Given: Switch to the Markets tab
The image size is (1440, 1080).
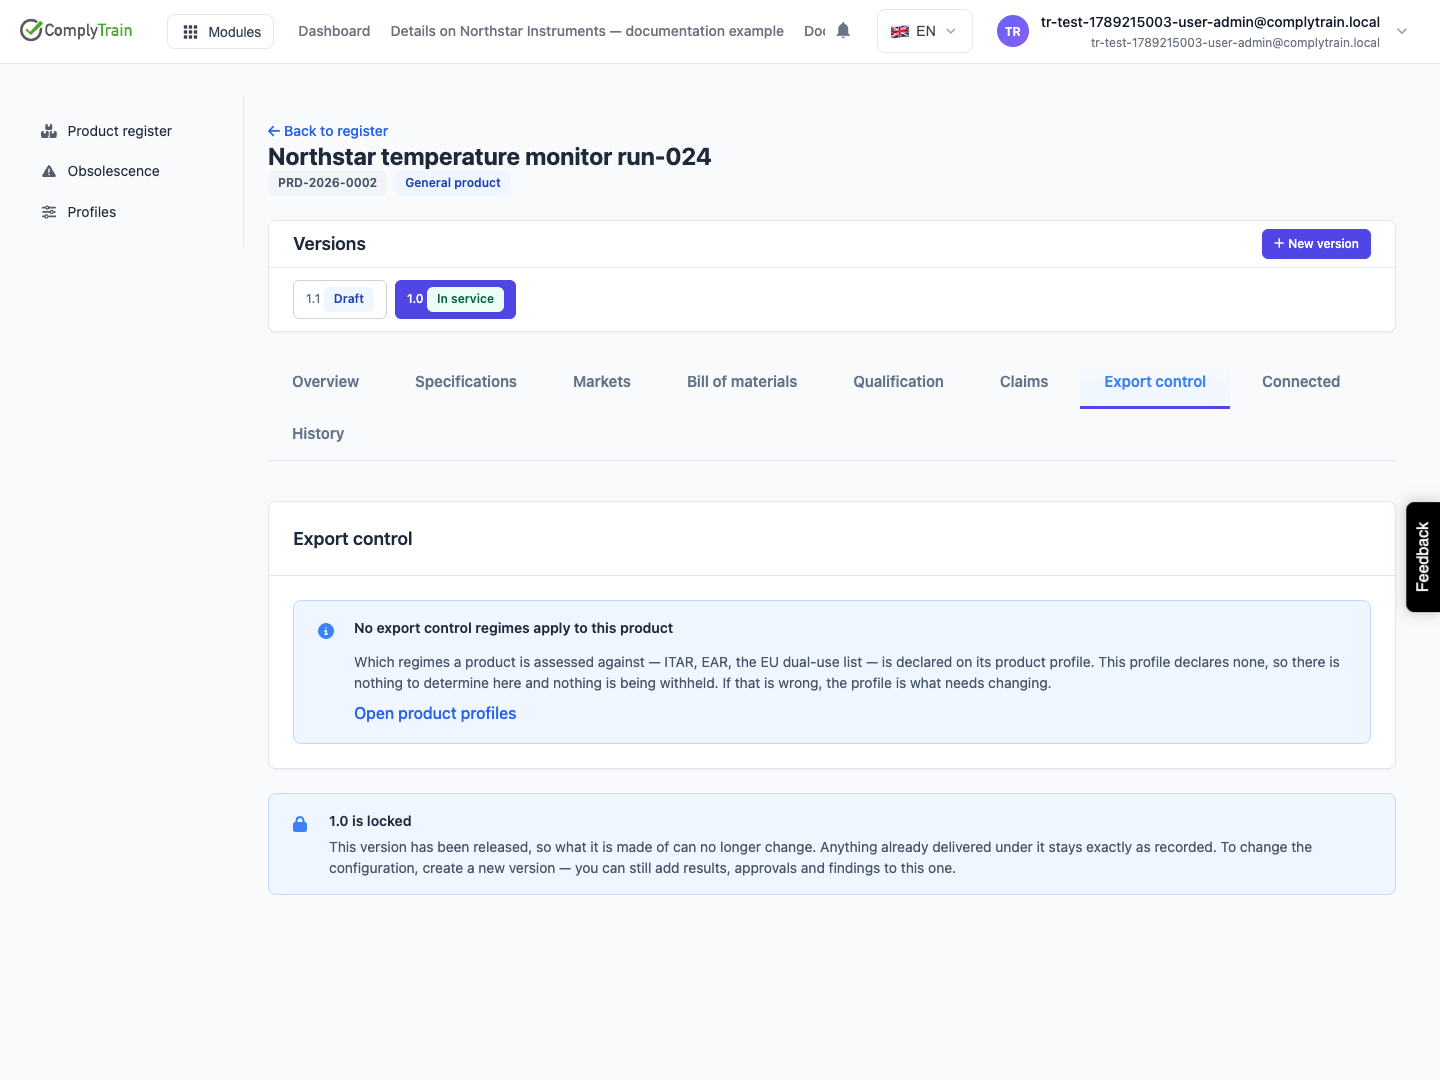Looking at the screenshot, I should [x=602, y=382].
